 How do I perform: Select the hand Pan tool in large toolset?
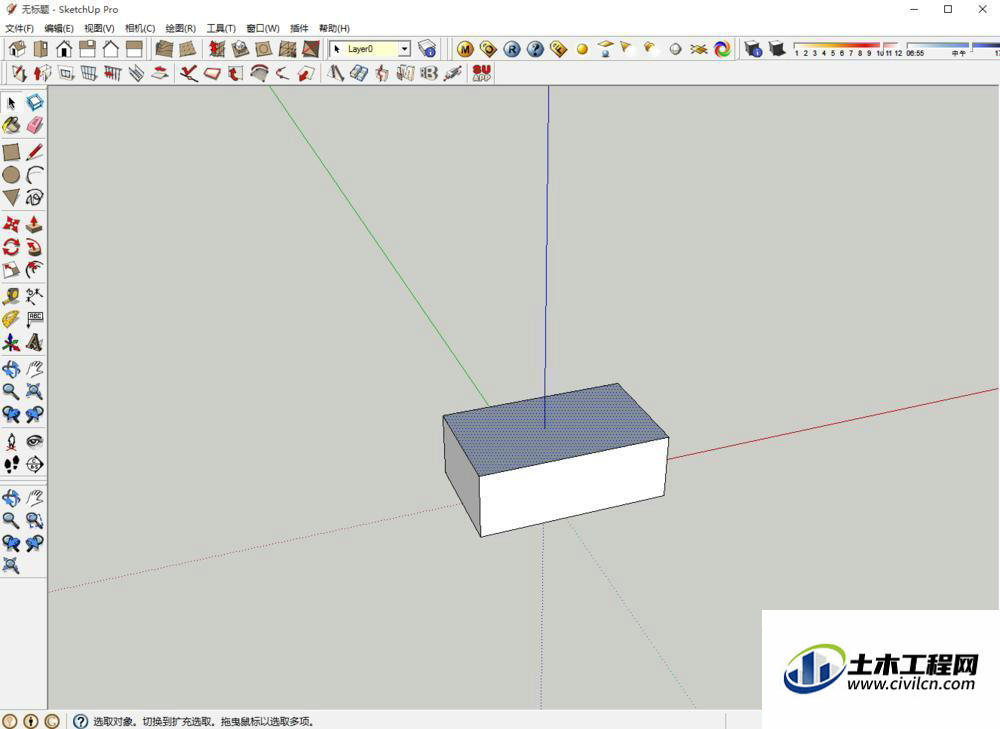pos(34,369)
